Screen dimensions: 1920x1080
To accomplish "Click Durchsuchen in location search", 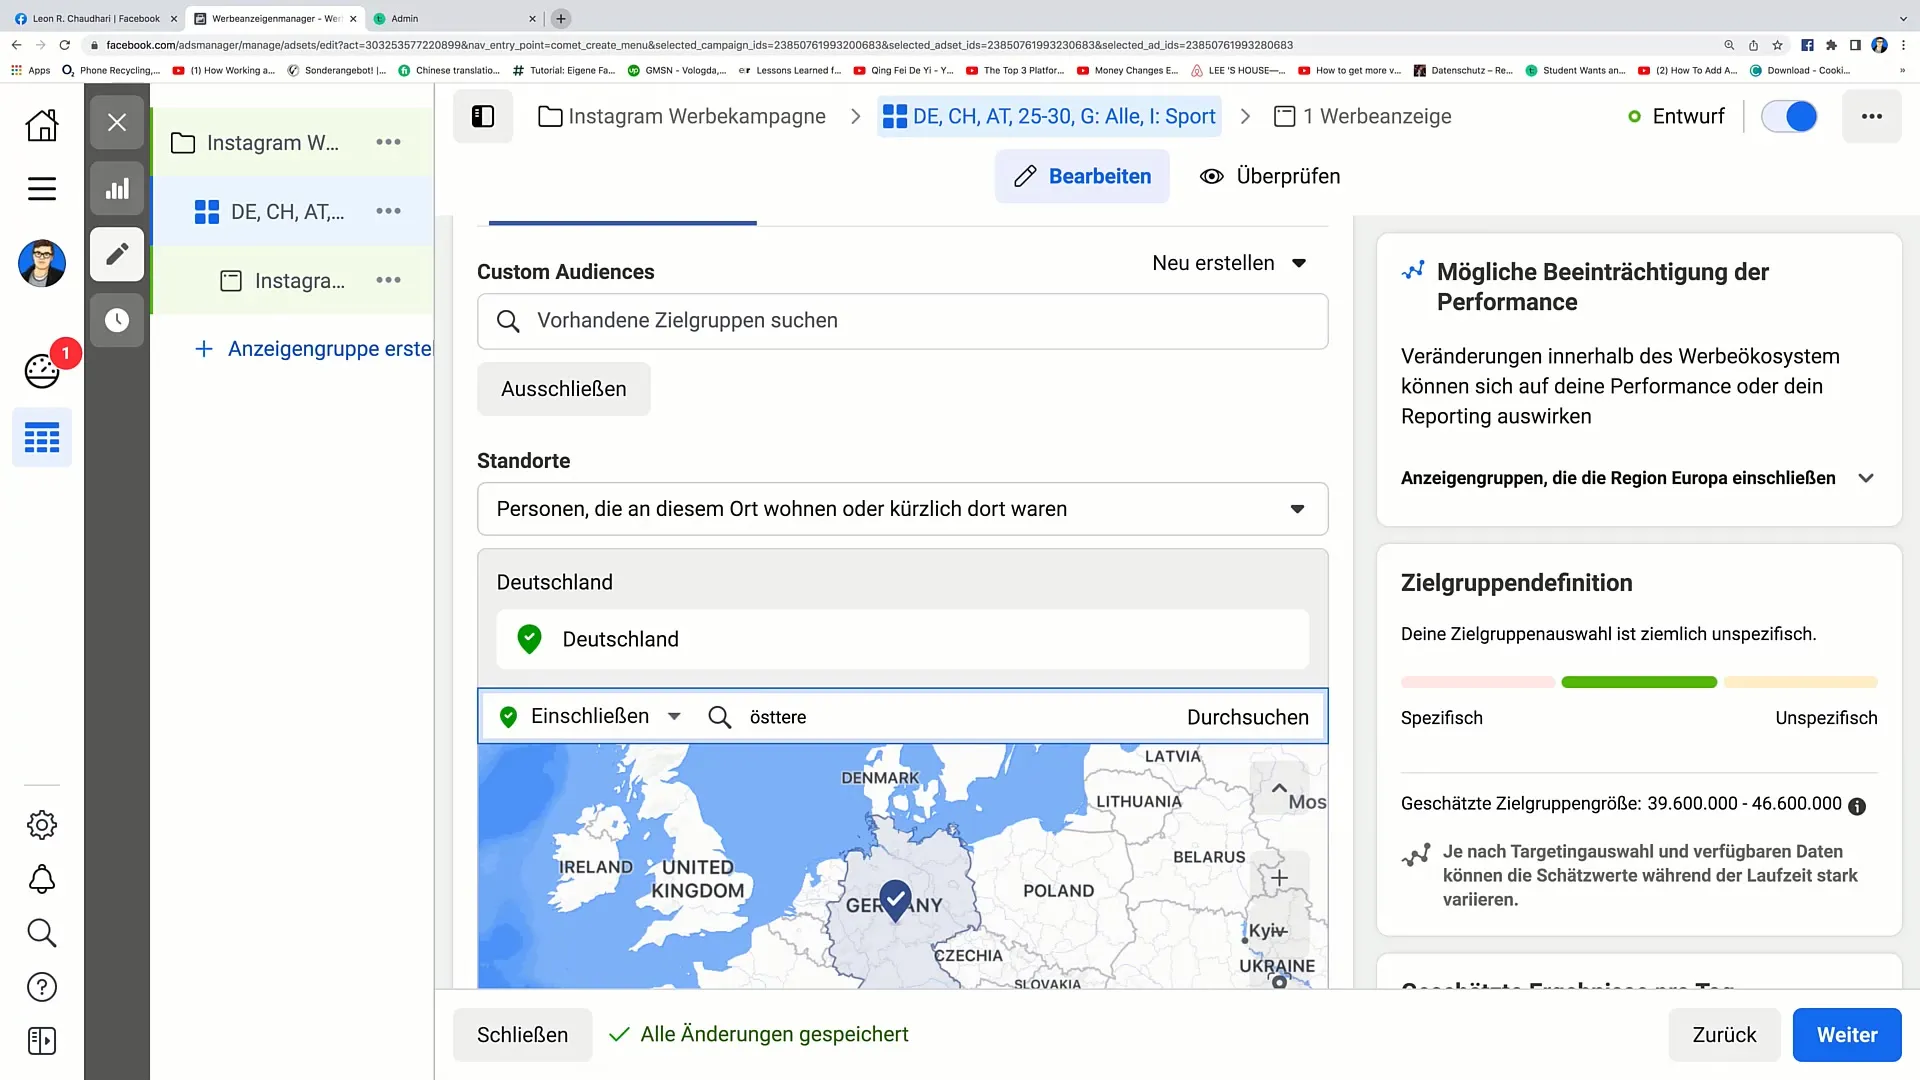I will tap(1247, 717).
